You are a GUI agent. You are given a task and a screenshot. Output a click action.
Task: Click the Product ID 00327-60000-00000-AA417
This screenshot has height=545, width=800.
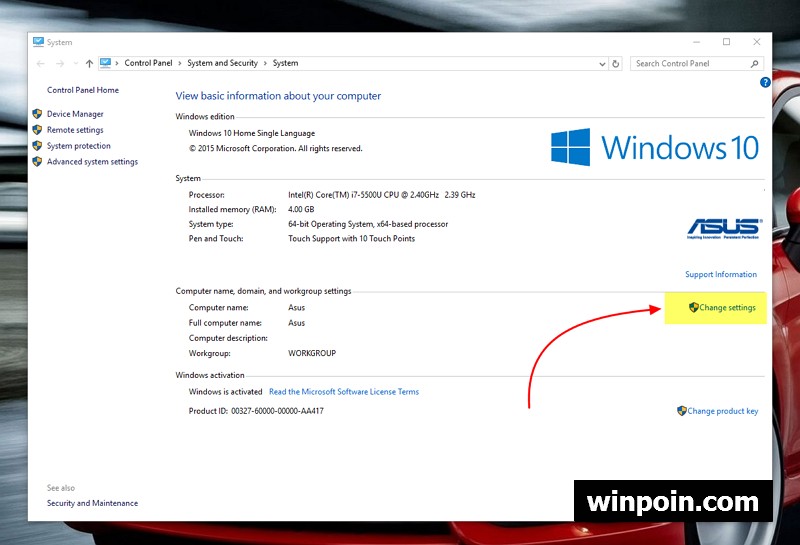coord(256,411)
